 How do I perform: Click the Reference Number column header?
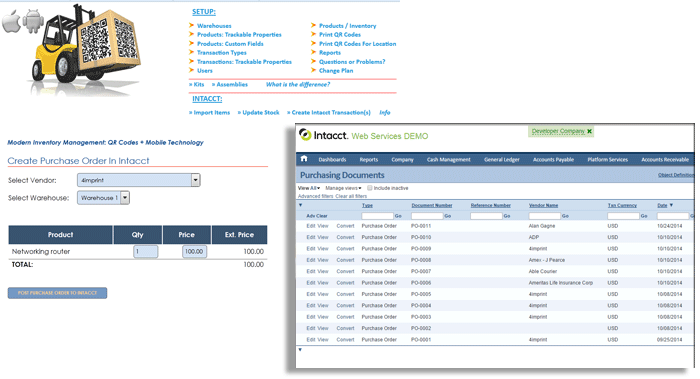[x=491, y=205]
